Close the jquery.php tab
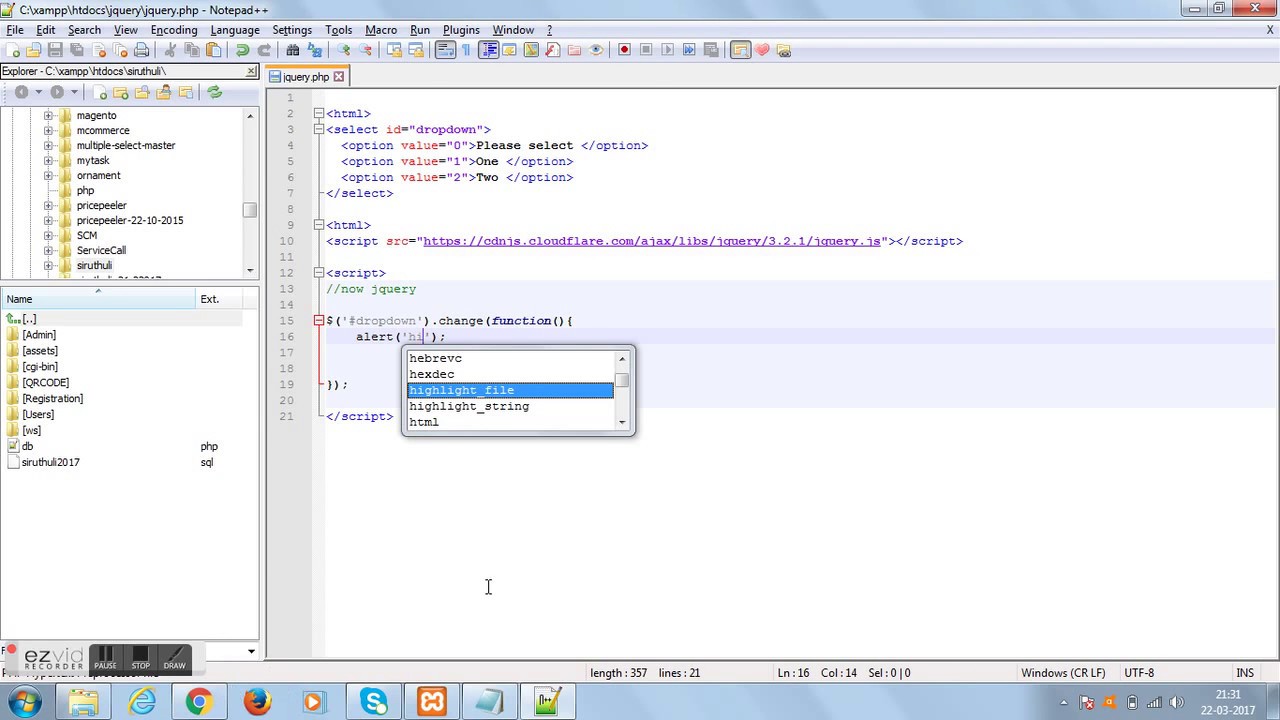The image size is (1280, 720). [x=339, y=76]
